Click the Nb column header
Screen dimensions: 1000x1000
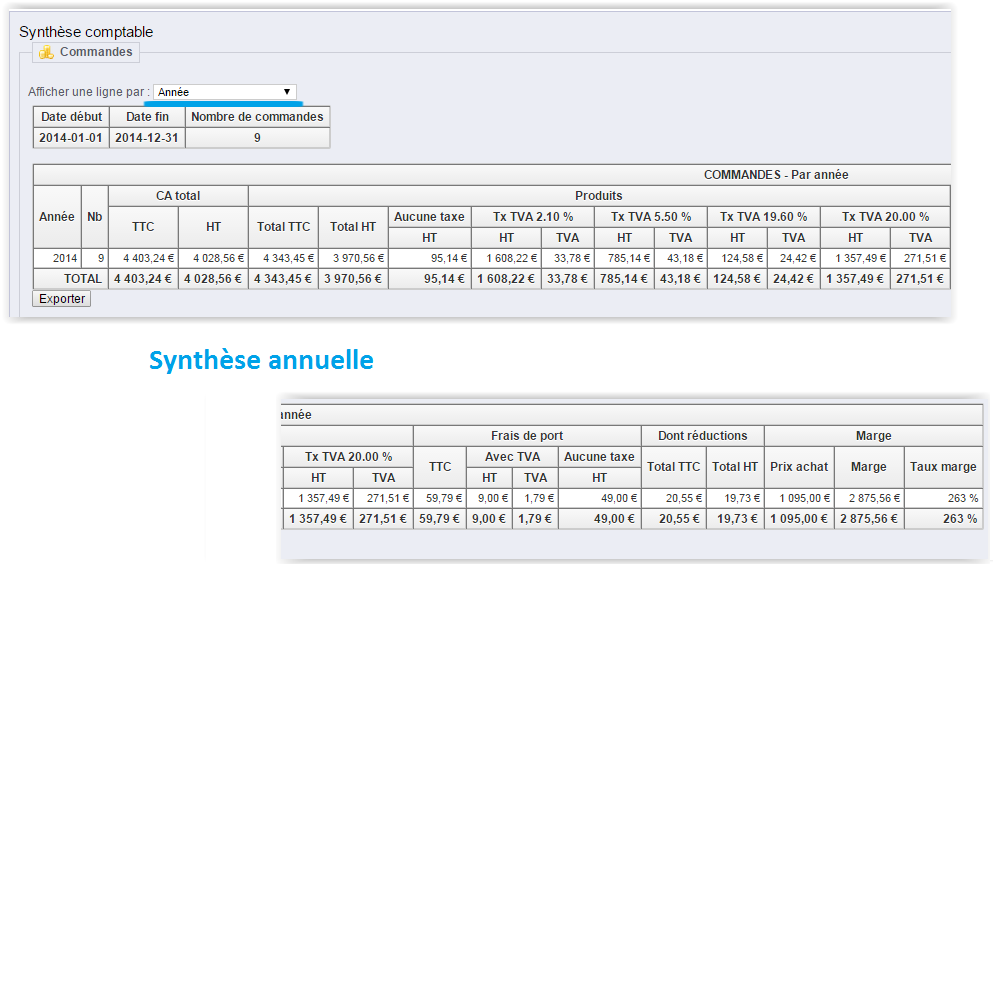(x=95, y=217)
